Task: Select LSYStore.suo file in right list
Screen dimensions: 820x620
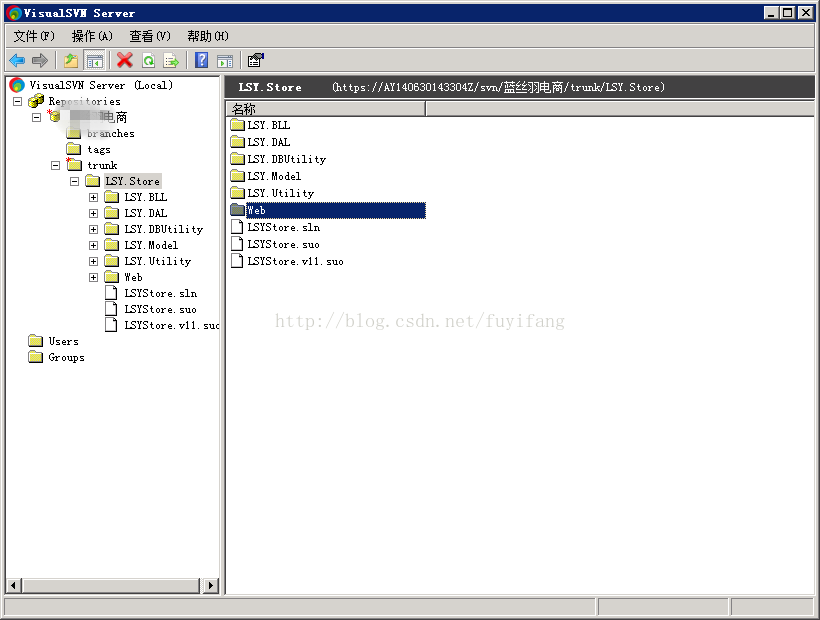Action: coord(275,245)
